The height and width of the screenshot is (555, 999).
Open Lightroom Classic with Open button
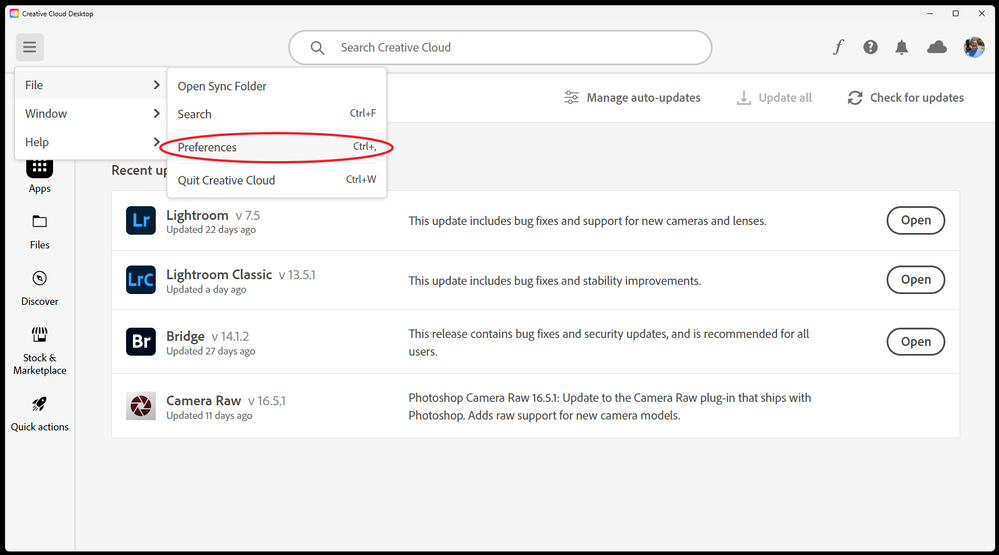click(x=916, y=280)
